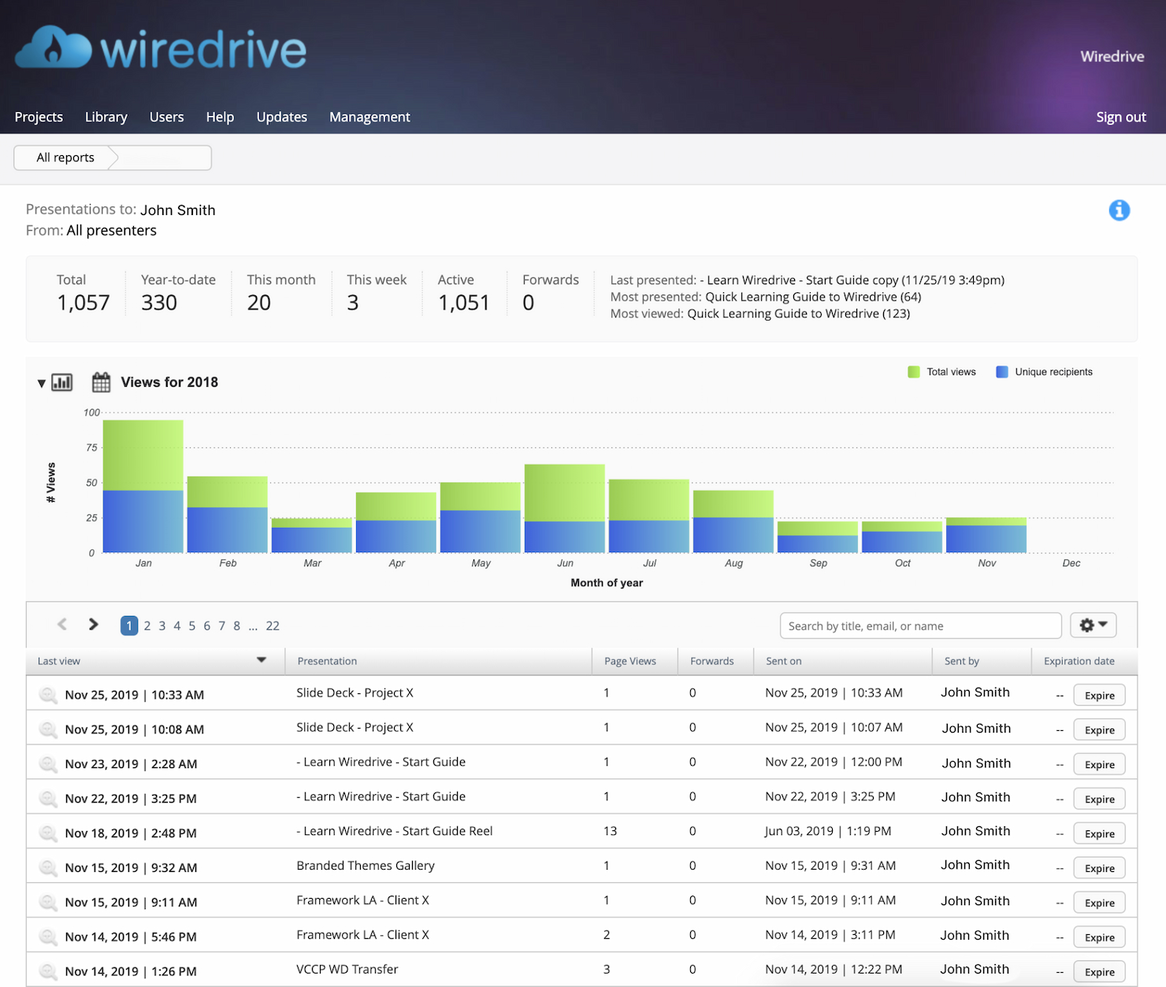The height and width of the screenshot is (987, 1166).
Task: Go to the next page arrow
Action: (x=93, y=625)
